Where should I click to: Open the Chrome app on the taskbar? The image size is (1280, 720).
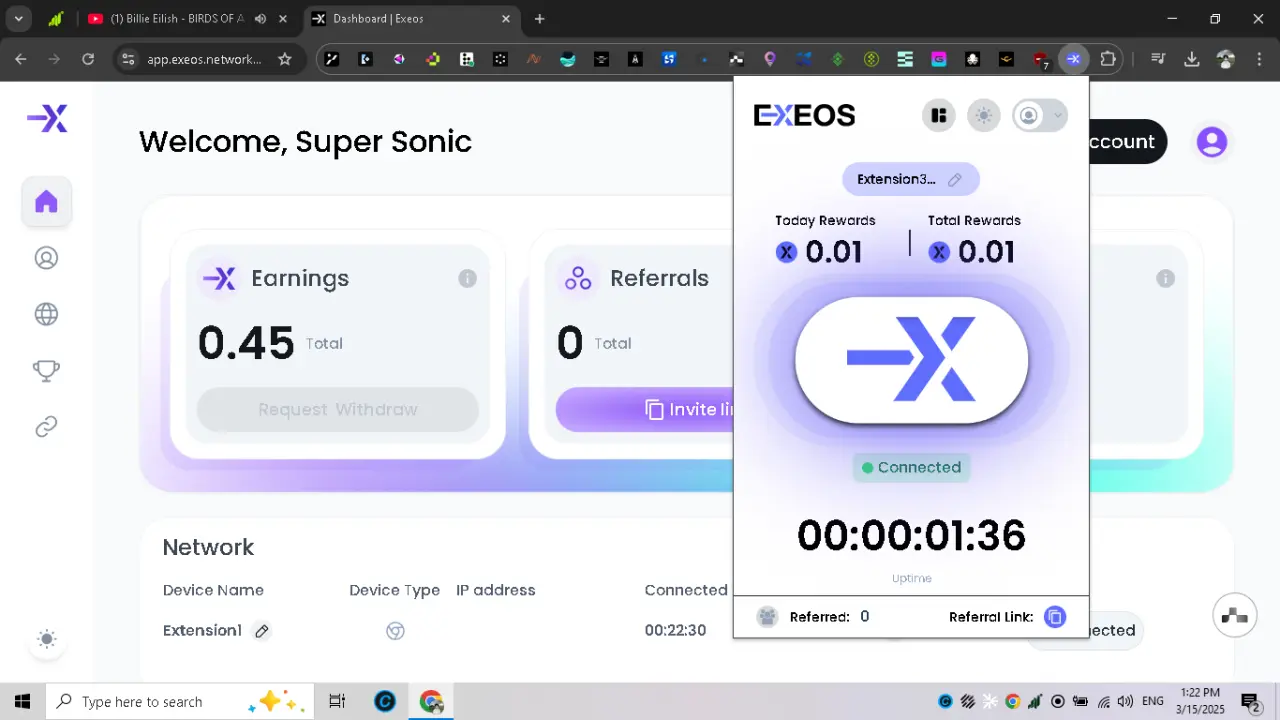click(431, 701)
